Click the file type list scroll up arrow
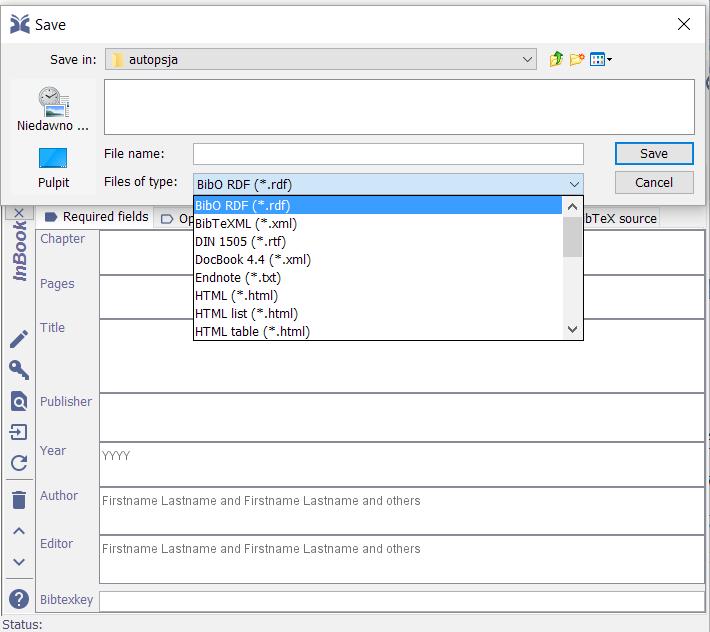This screenshot has height=632, width=710. (572, 207)
